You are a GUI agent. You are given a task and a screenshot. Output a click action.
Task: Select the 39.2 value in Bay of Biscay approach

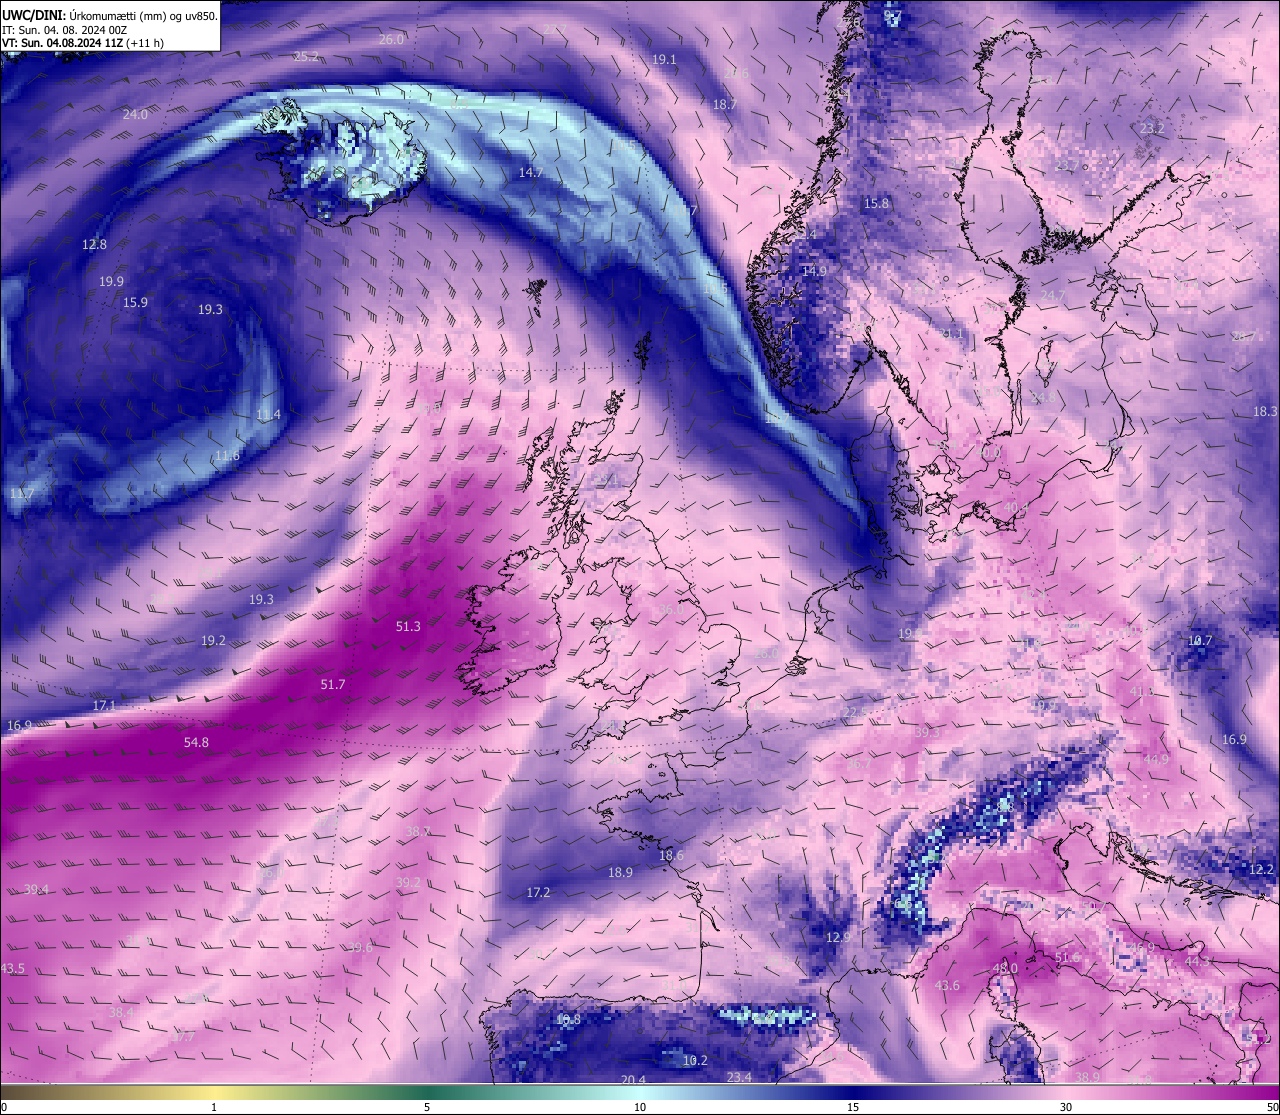click(x=408, y=882)
